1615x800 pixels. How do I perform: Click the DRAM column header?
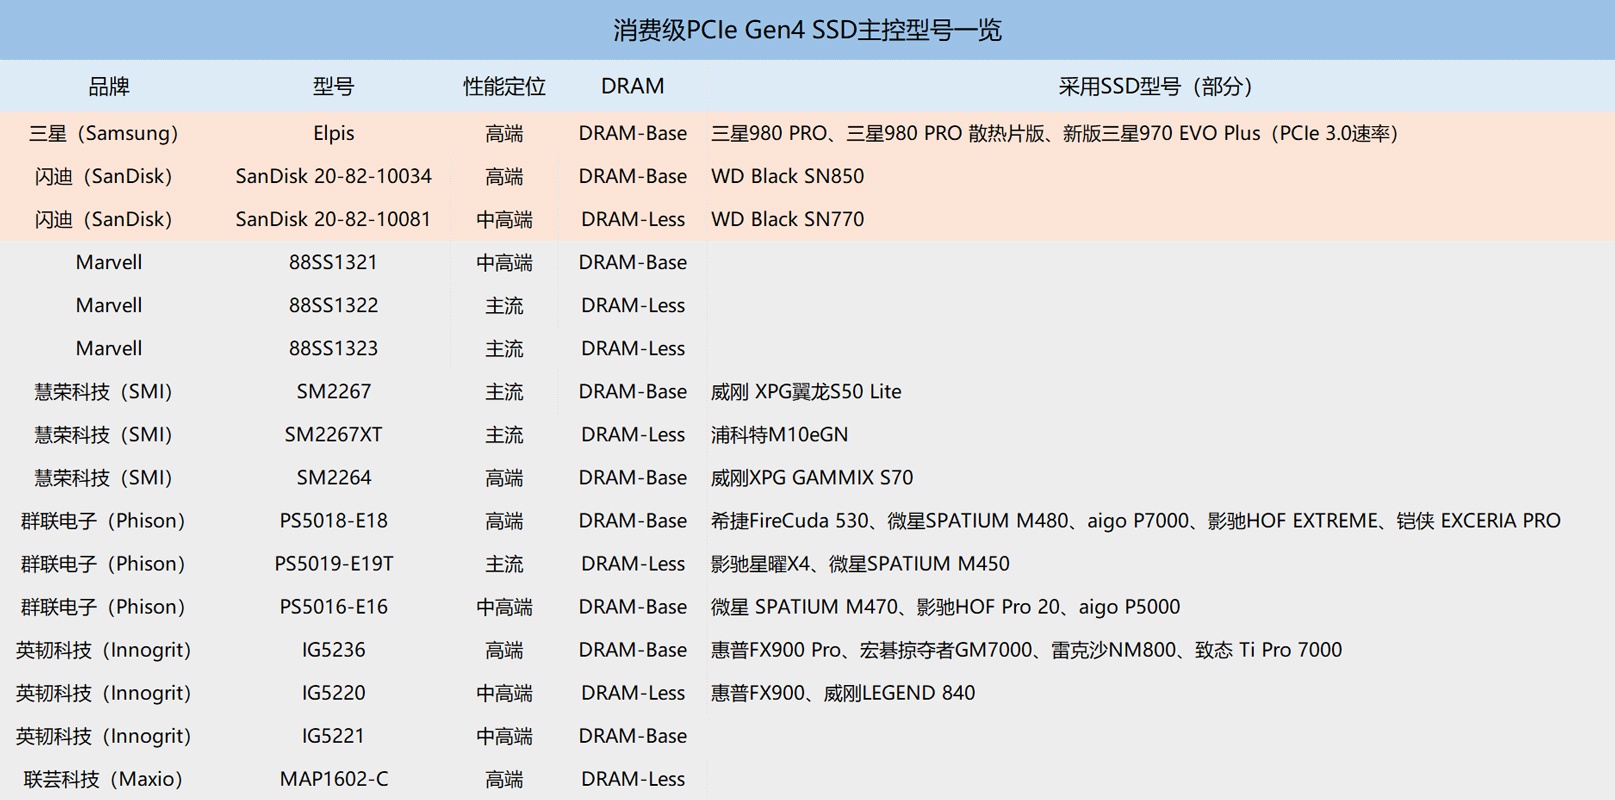tap(632, 87)
